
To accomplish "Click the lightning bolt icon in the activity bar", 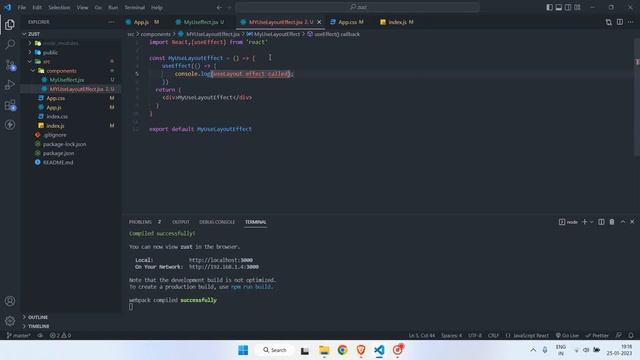I will (10, 125).
